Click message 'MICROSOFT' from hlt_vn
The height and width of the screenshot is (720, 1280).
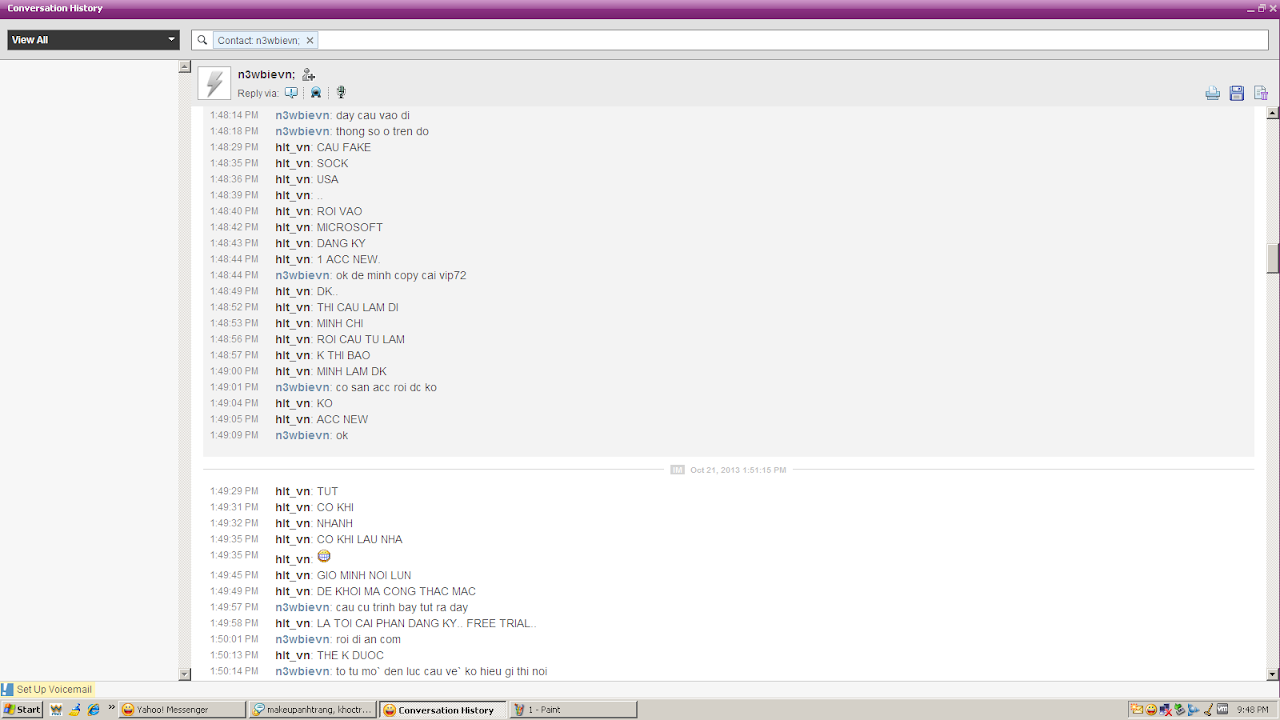coord(350,227)
